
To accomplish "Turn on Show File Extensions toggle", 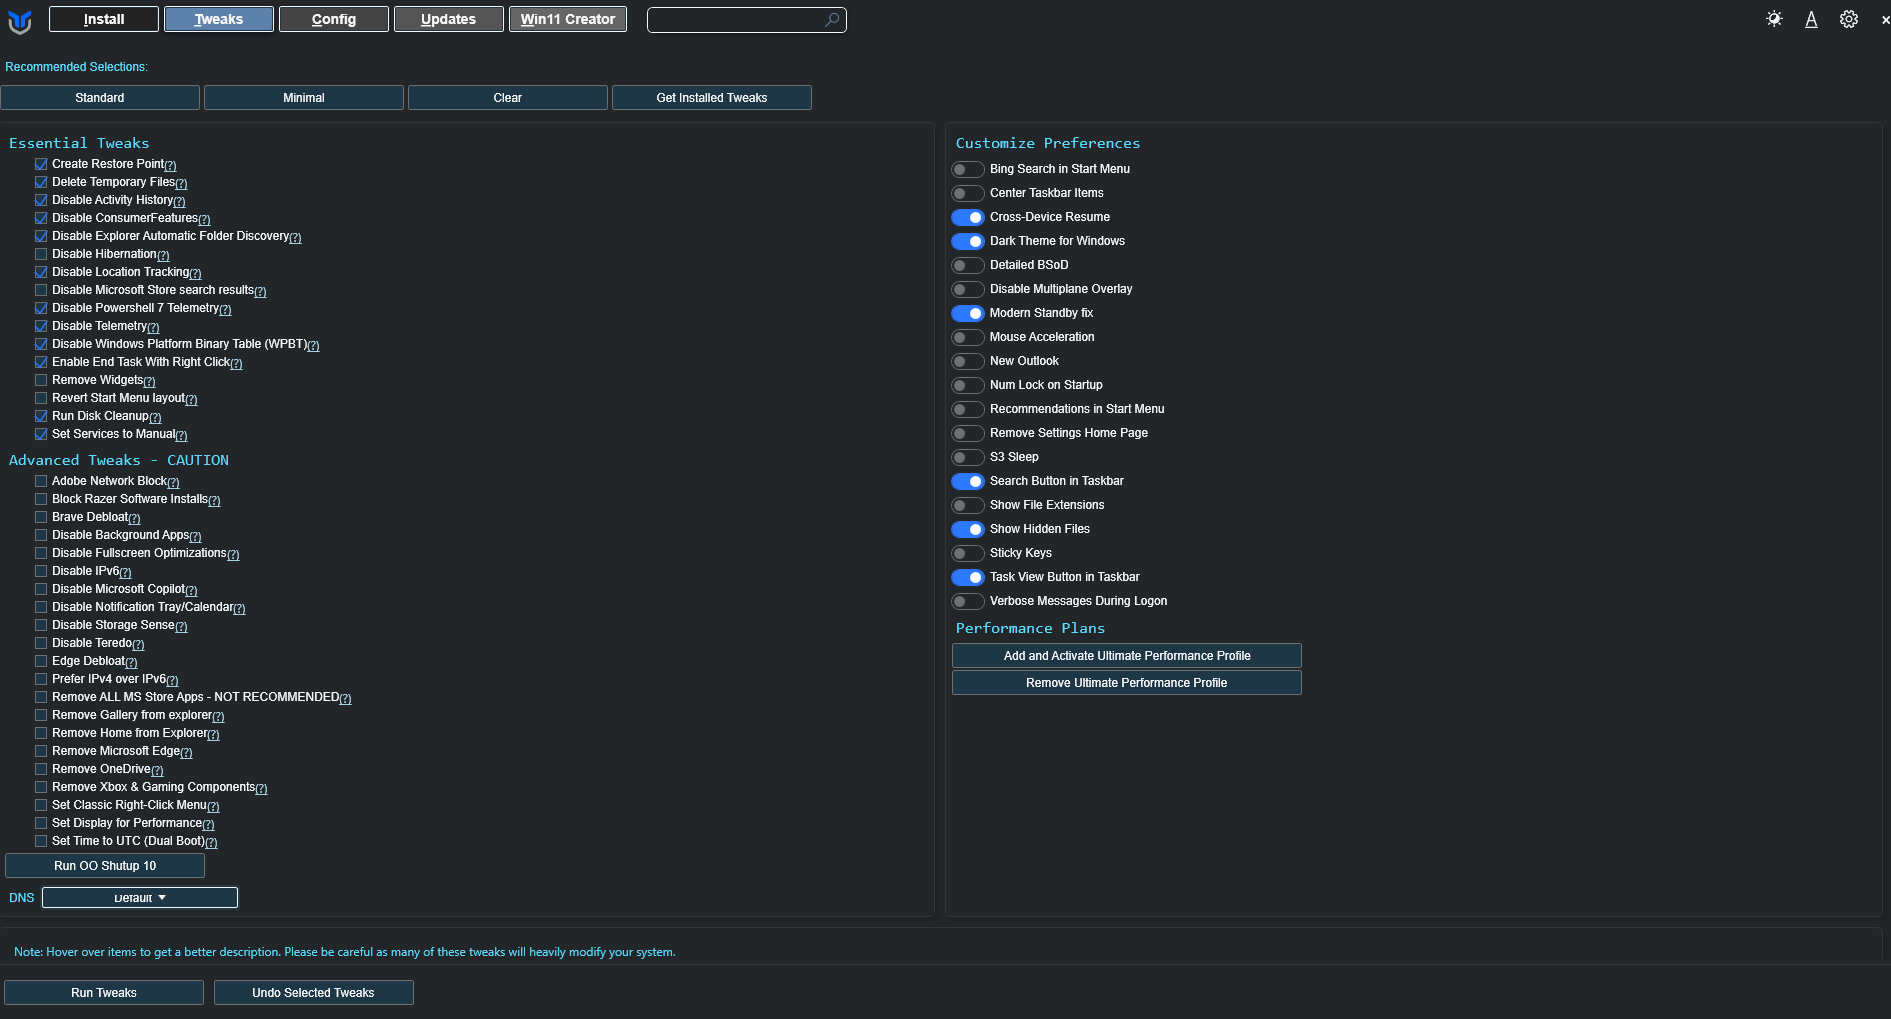I will click(x=967, y=505).
